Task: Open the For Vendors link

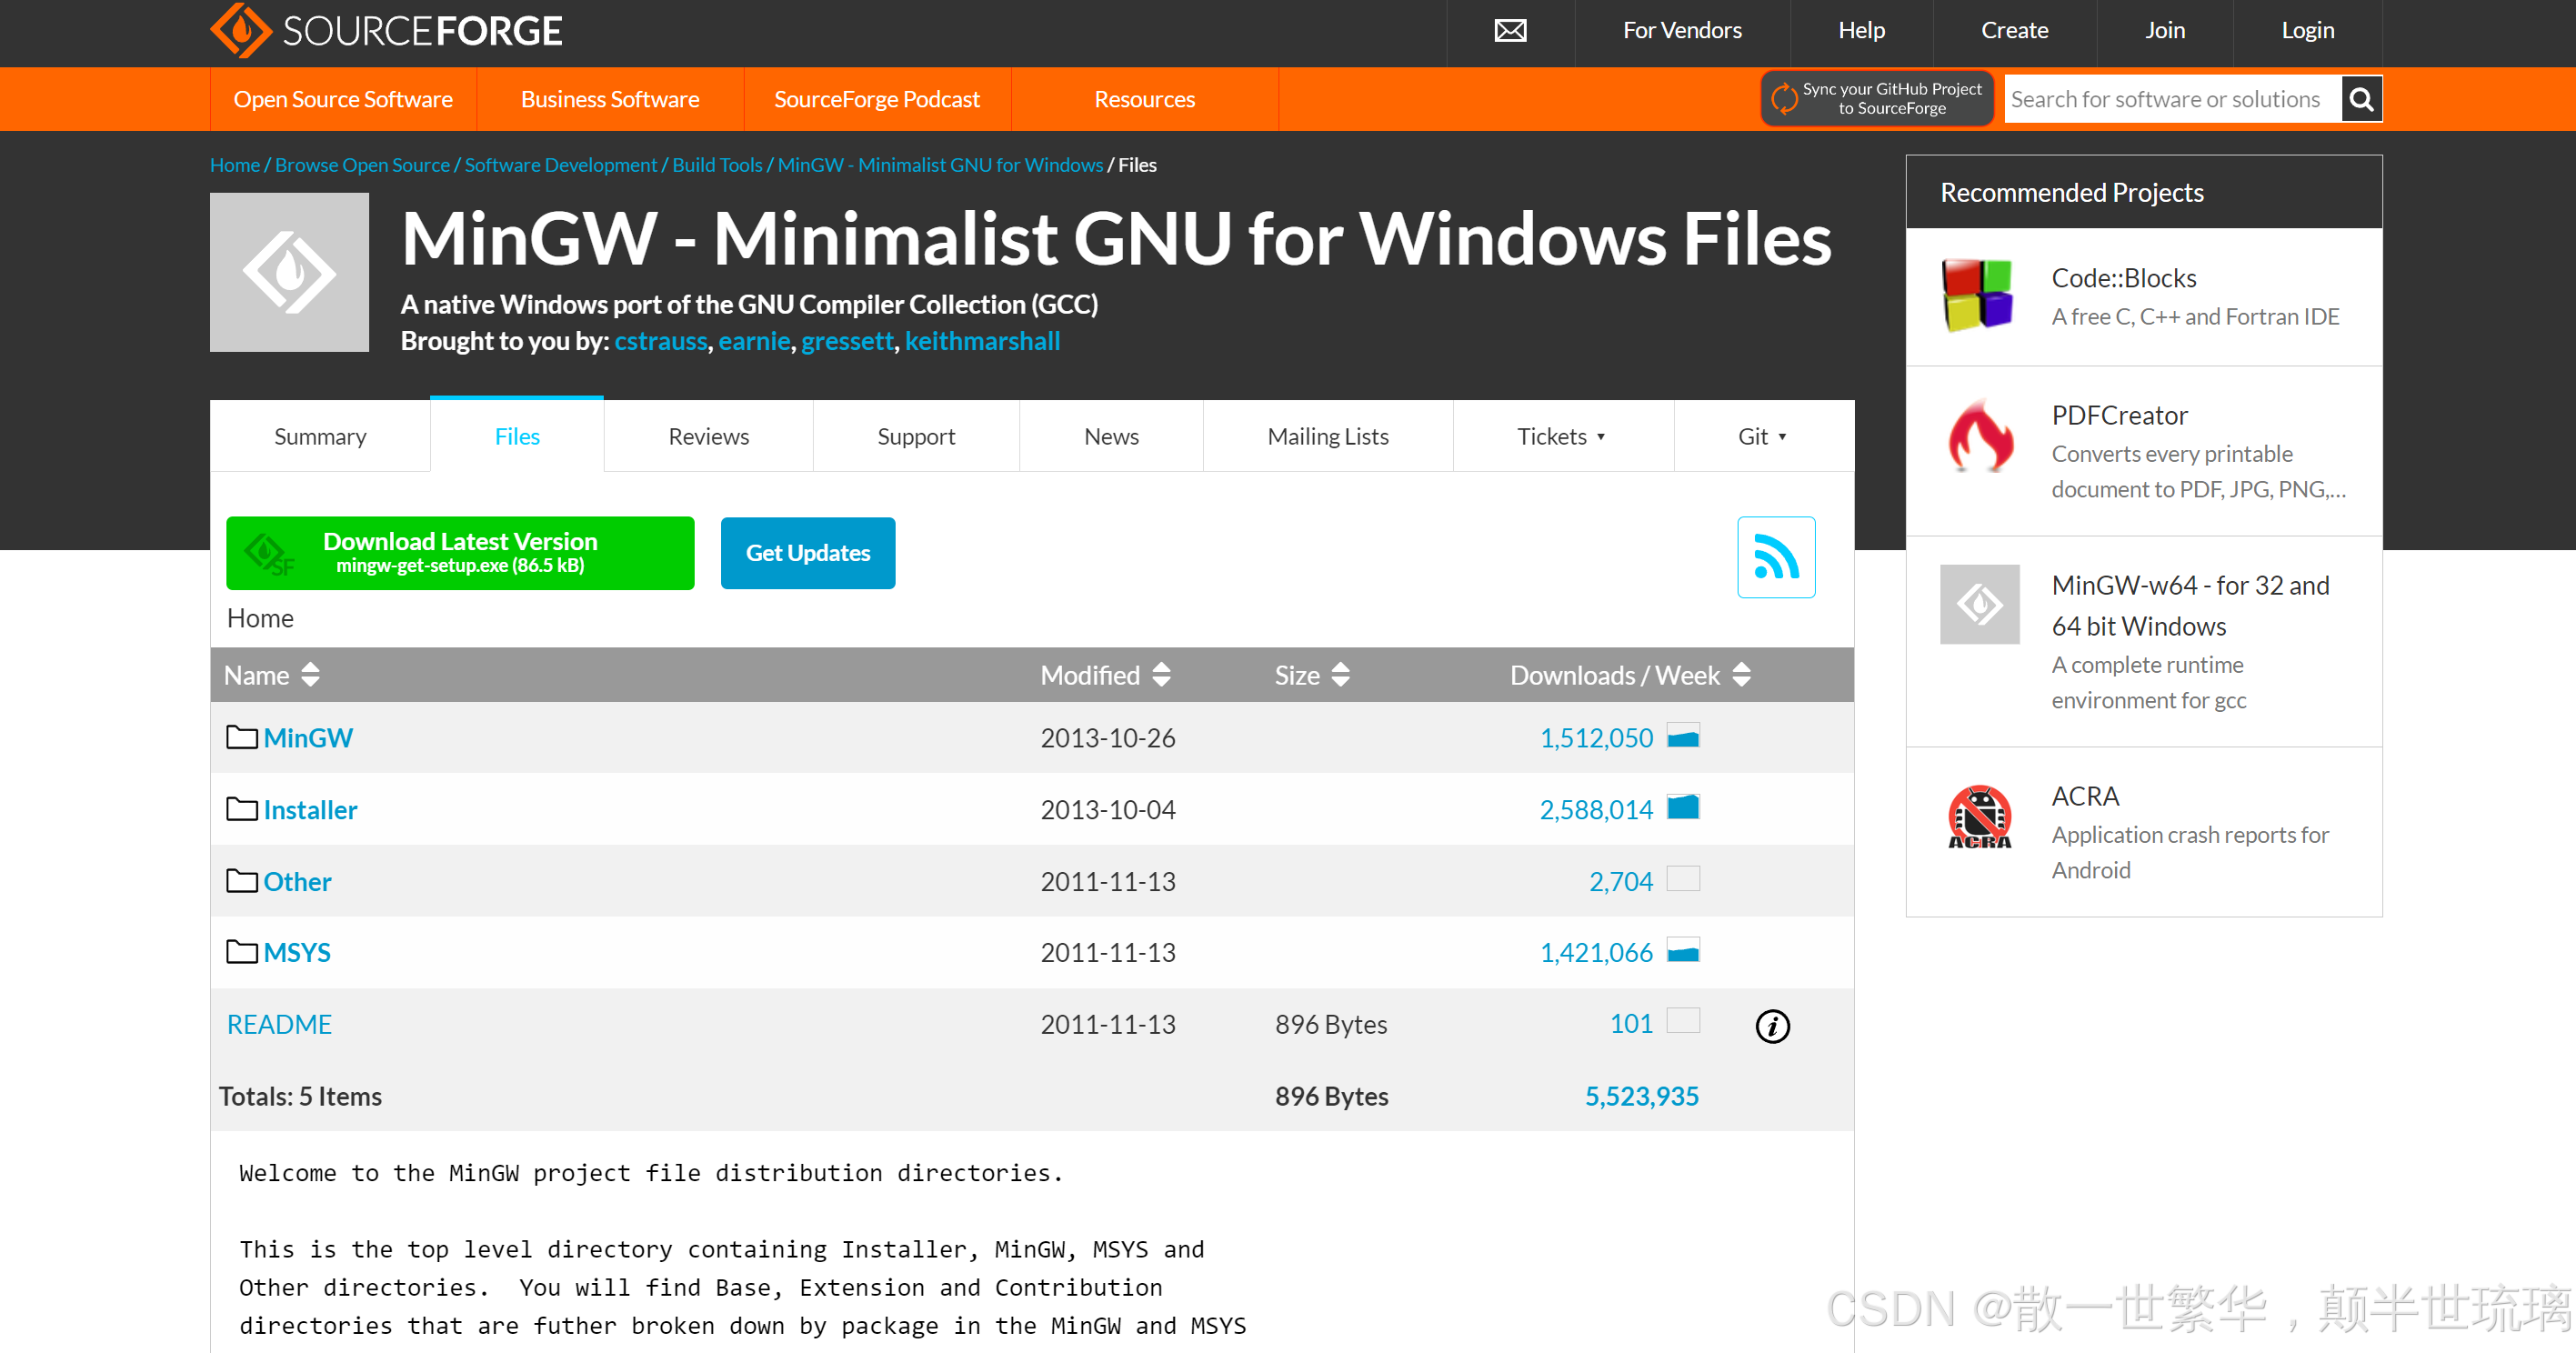Action: click(x=1682, y=30)
